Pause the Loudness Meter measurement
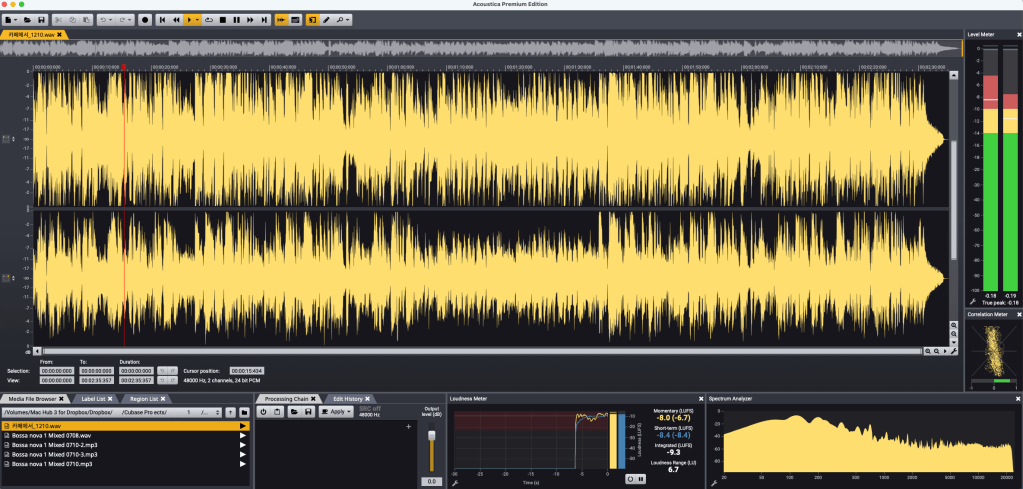The width and height of the screenshot is (1023, 489). tap(641, 479)
